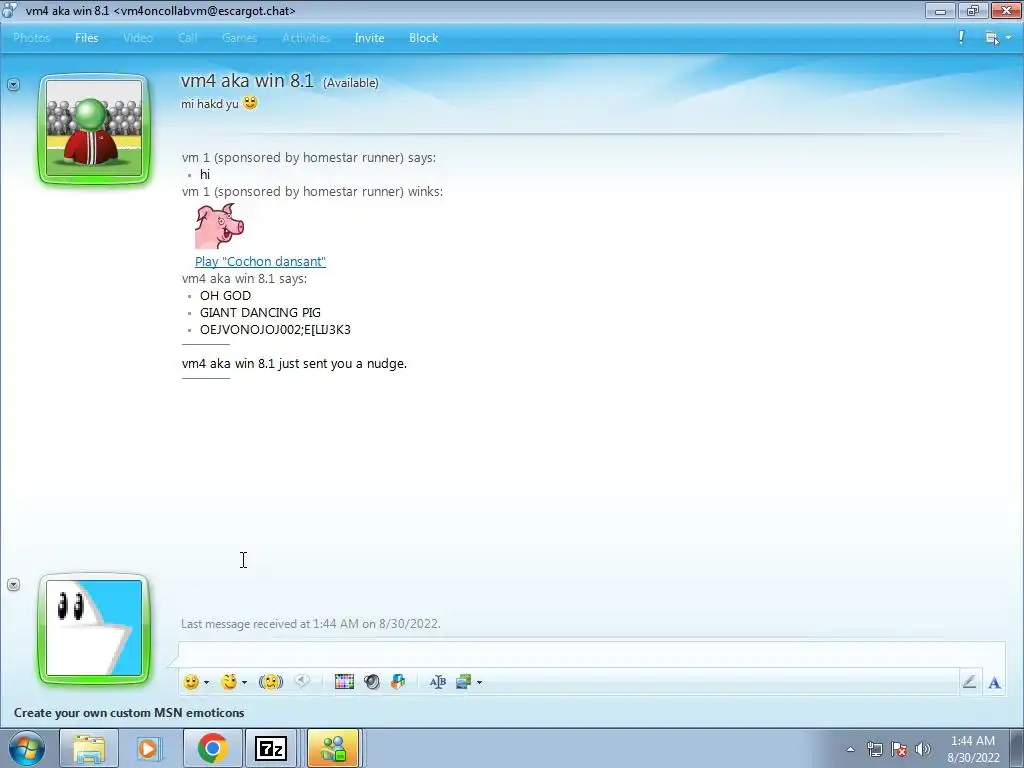Click the dancing pig wink image
Image resolution: width=1024 pixels, height=768 pixels.
[219, 226]
